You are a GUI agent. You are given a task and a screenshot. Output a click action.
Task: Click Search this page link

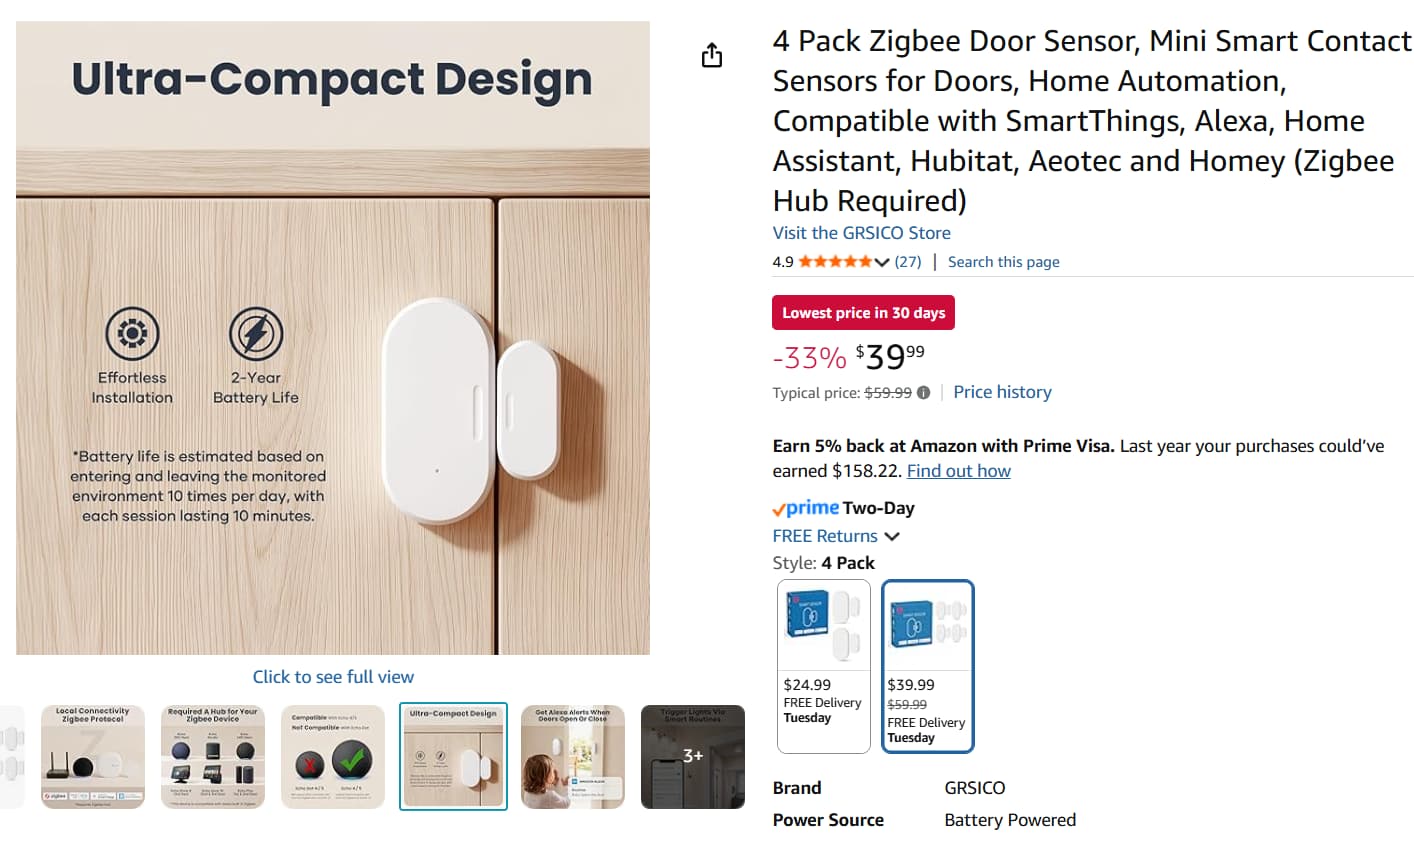pos(1003,262)
